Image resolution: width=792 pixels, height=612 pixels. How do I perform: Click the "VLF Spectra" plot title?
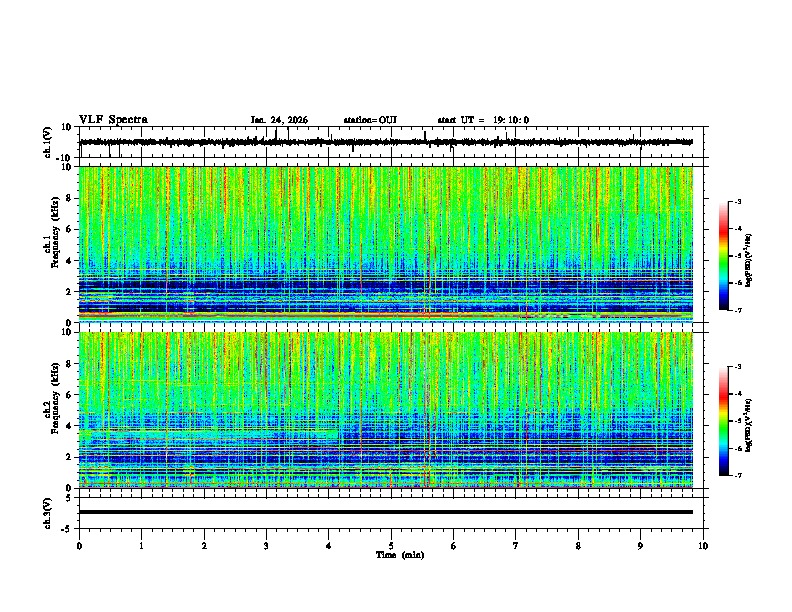click(x=113, y=120)
